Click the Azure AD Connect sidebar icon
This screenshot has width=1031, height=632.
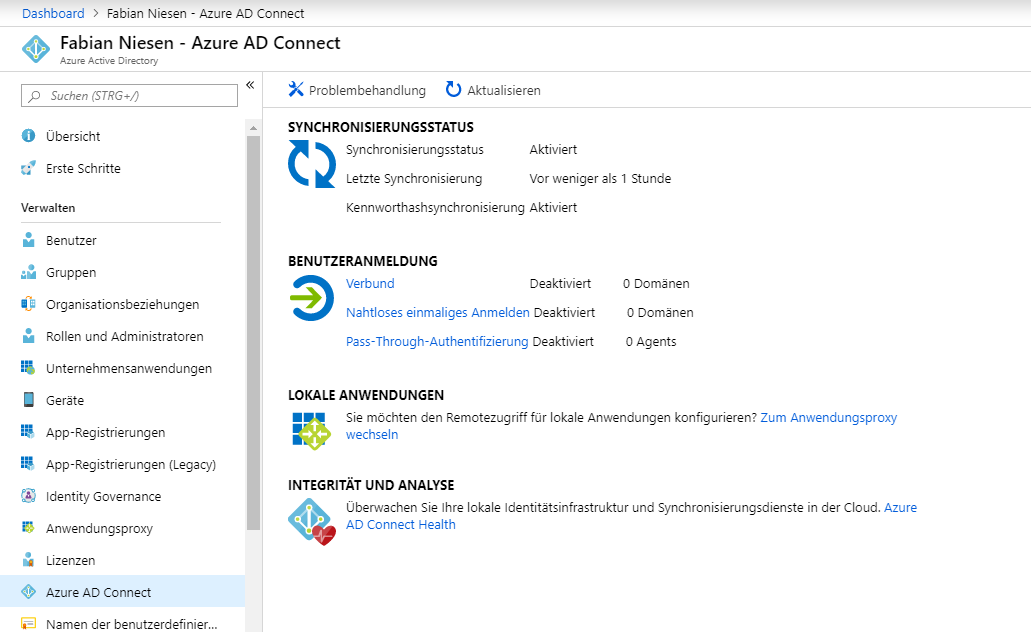[28, 592]
